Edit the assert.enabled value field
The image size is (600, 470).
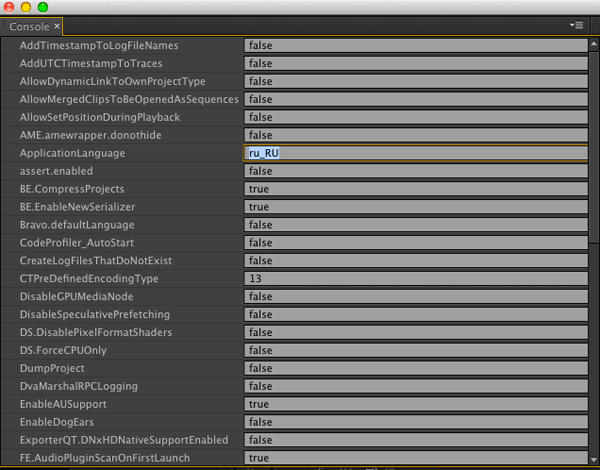point(416,171)
